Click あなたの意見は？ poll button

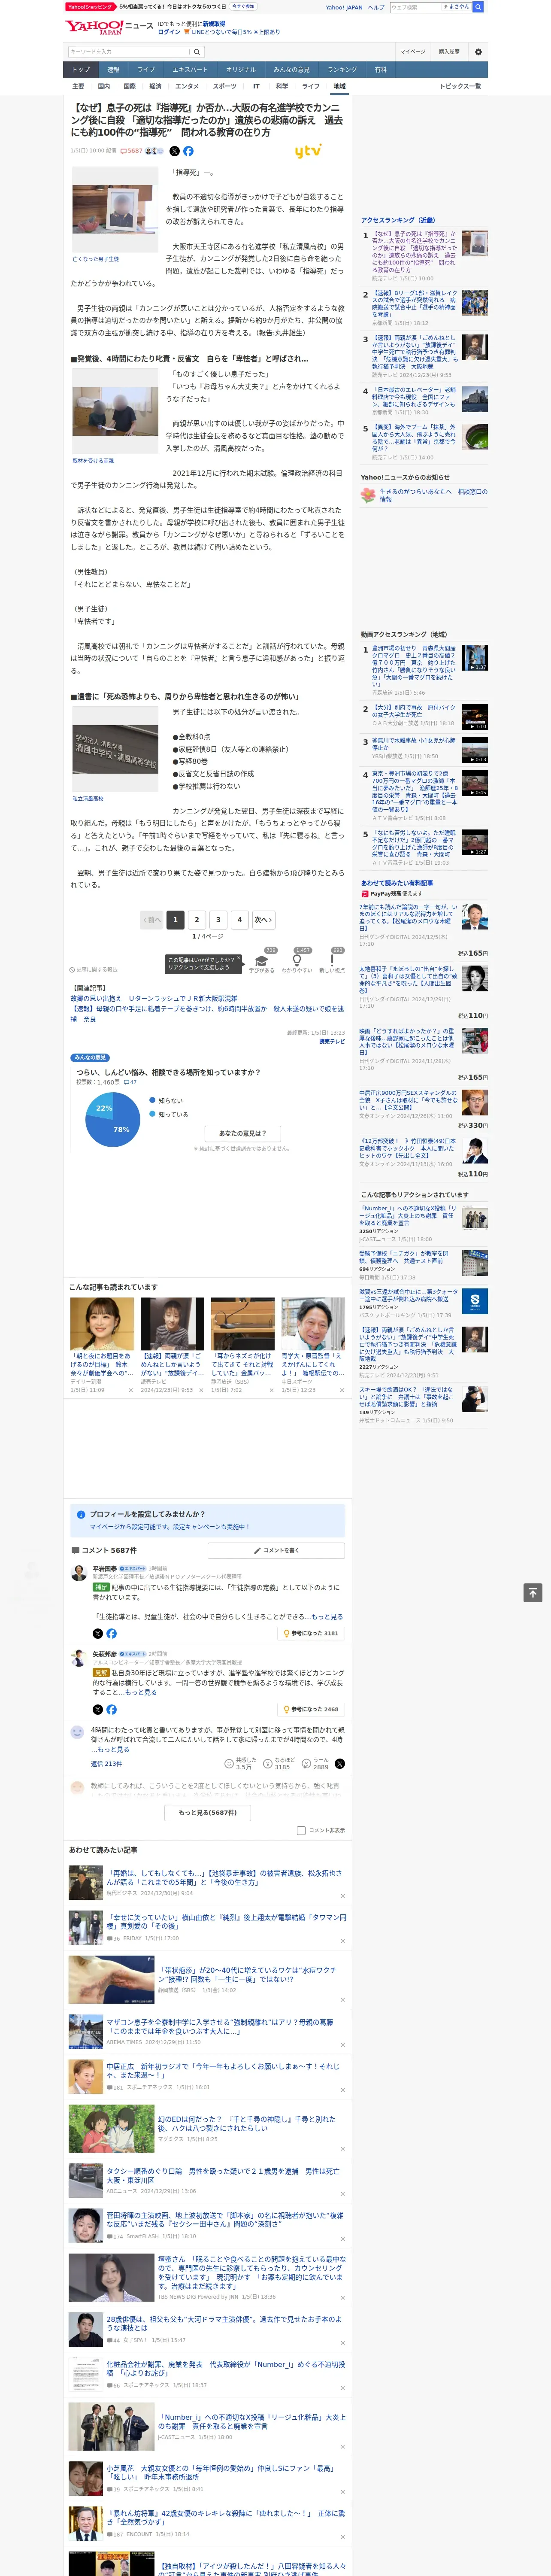point(242,1133)
